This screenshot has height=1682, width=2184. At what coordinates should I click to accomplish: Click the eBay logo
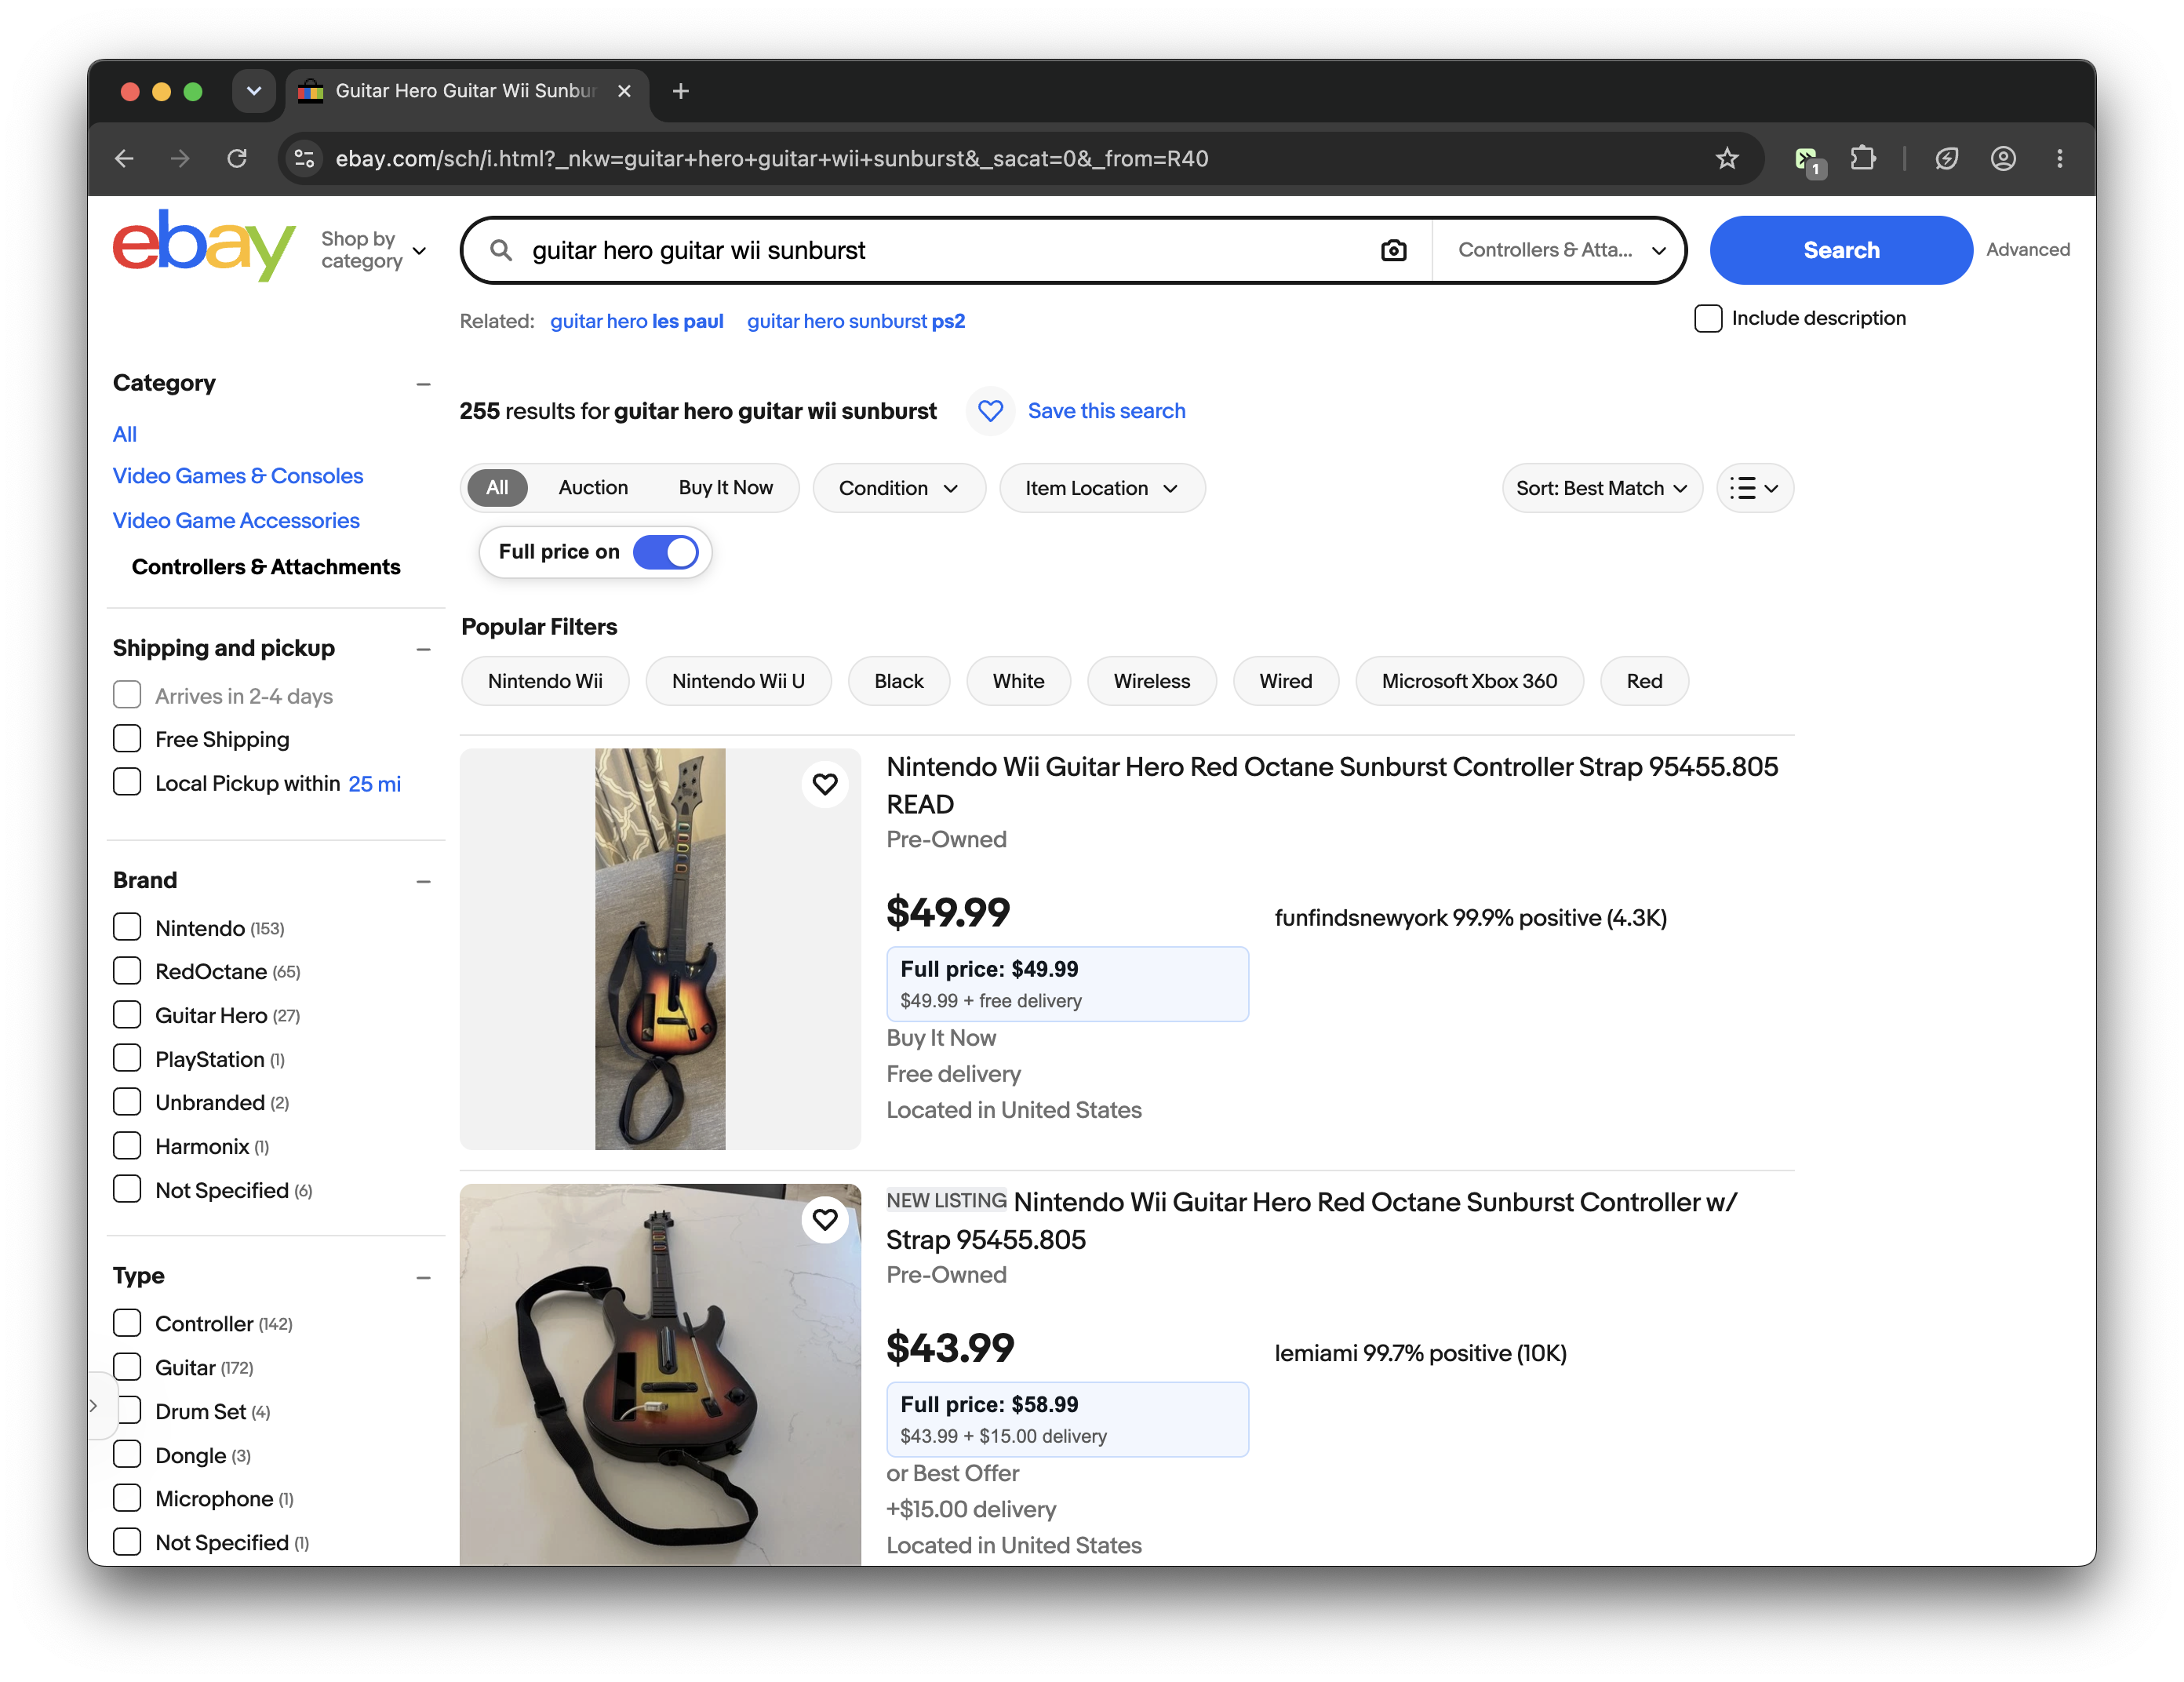(204, 246)
